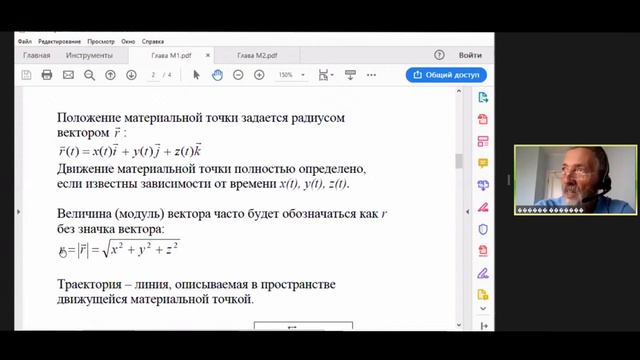Go to previous page arrow
The width and height of the screenshot is (640, 360).
[110, 75]
